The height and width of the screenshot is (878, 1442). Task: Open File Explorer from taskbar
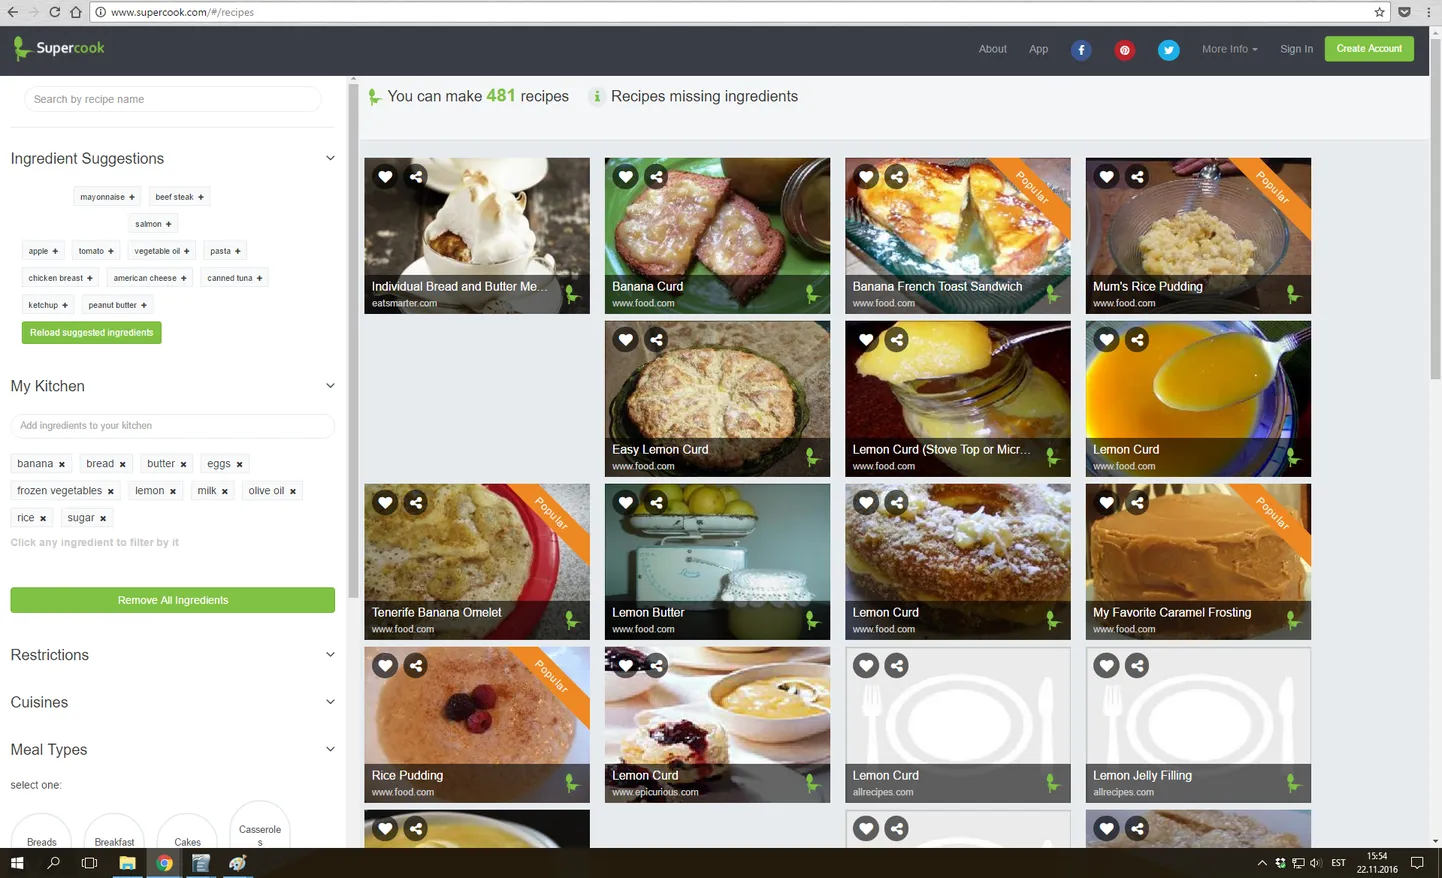coord(127,863)
